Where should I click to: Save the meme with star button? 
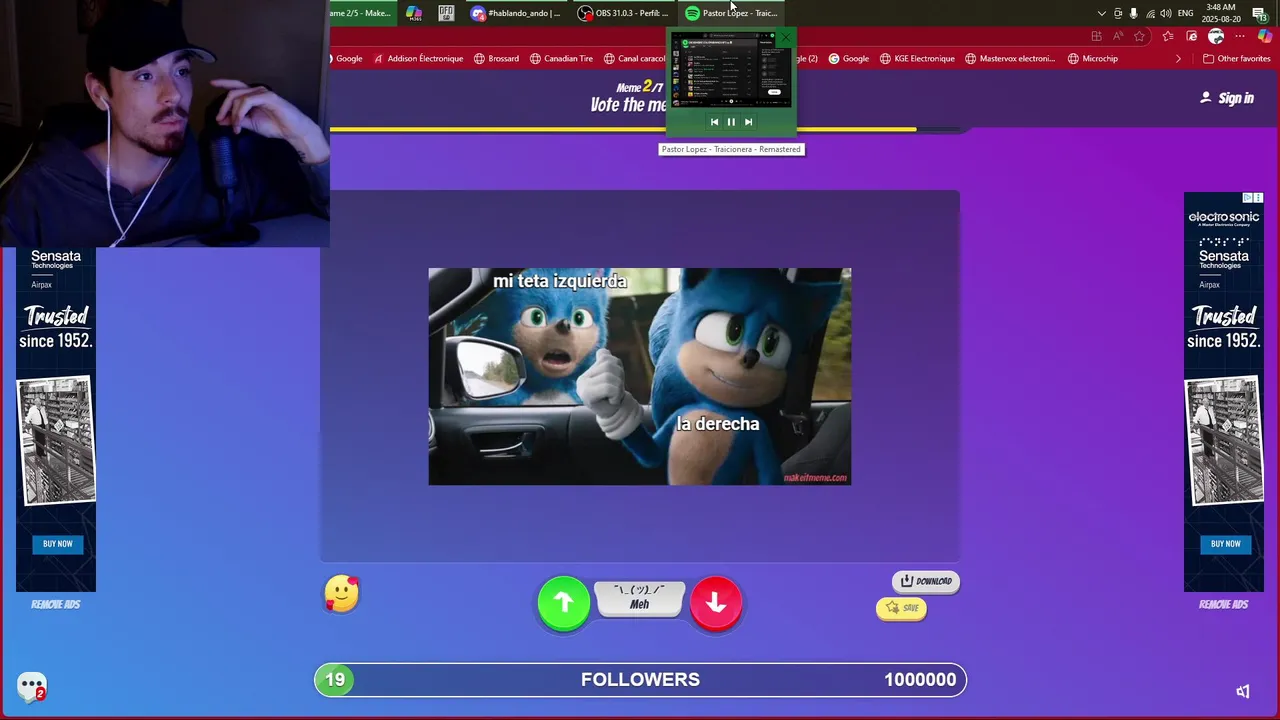tap(902, 608)
